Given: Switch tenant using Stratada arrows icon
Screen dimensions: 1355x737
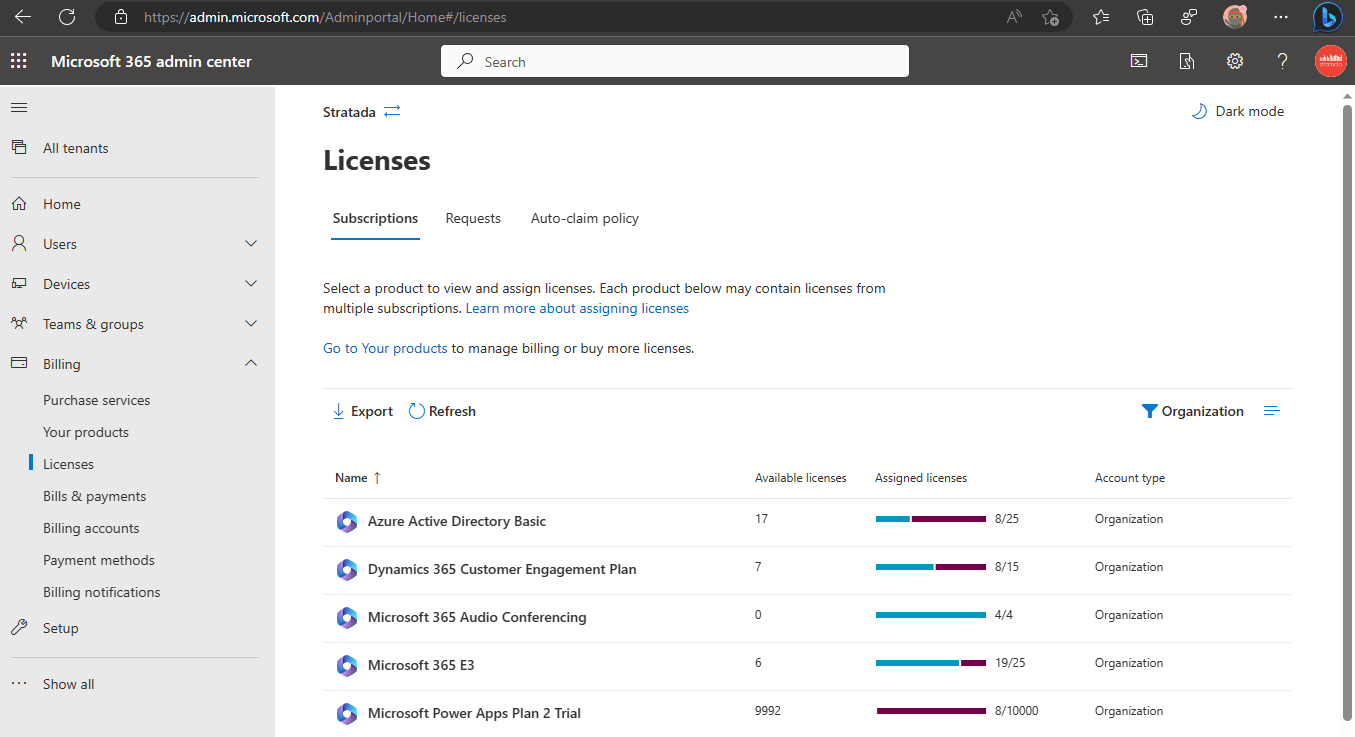Looking at the screenshot, I should pyautogui.click(x=392, y=112).
